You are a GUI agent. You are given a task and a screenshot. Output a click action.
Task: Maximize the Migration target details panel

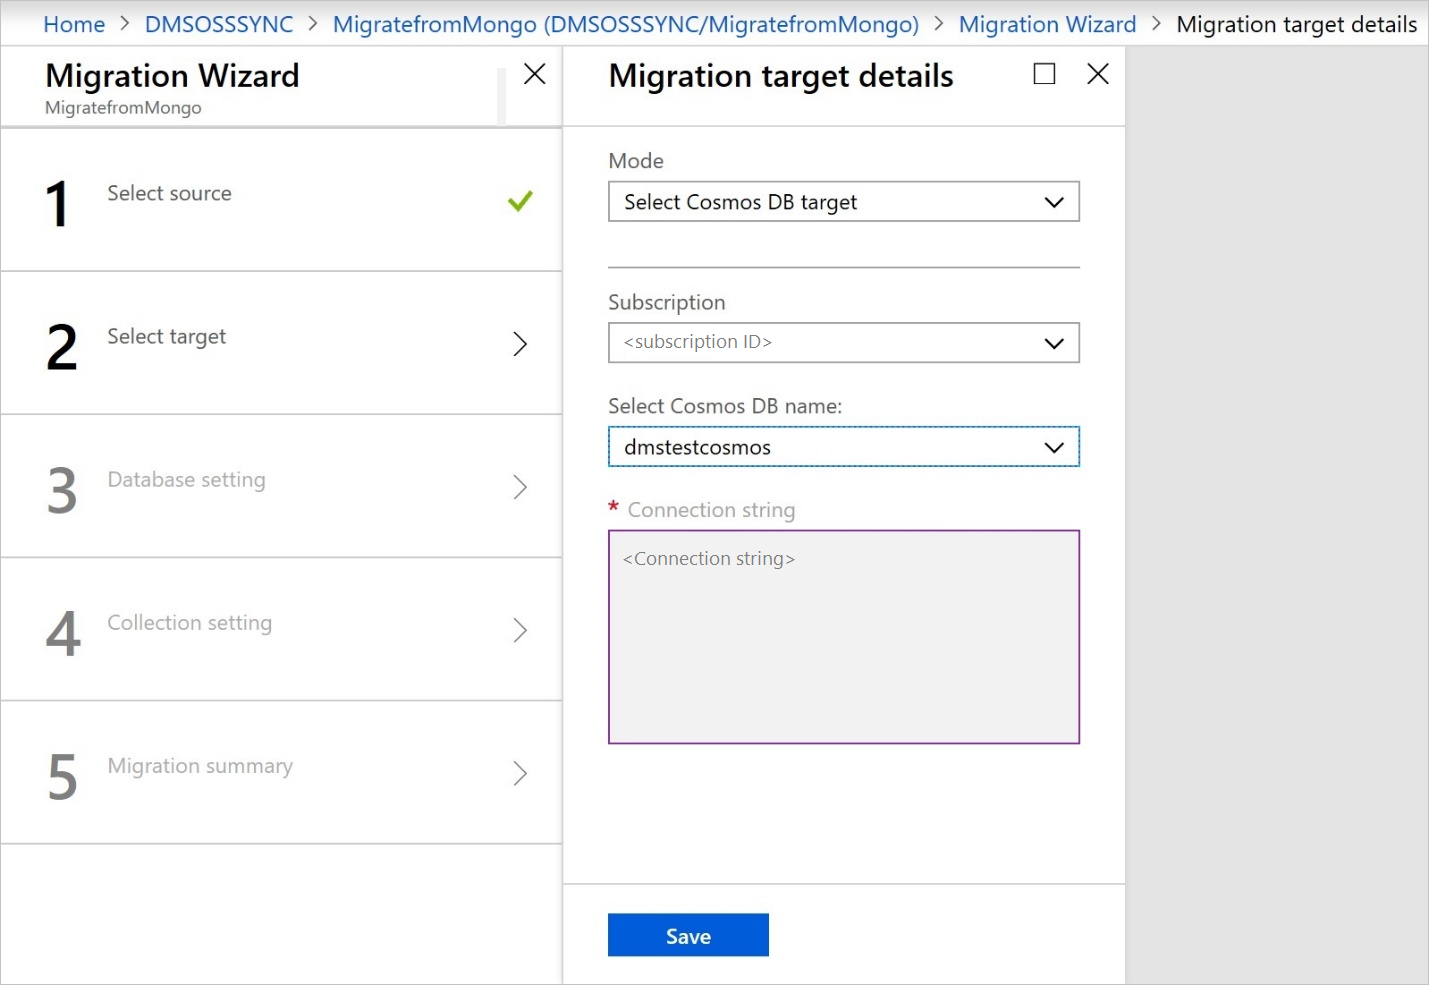[x=1044, y=74]
